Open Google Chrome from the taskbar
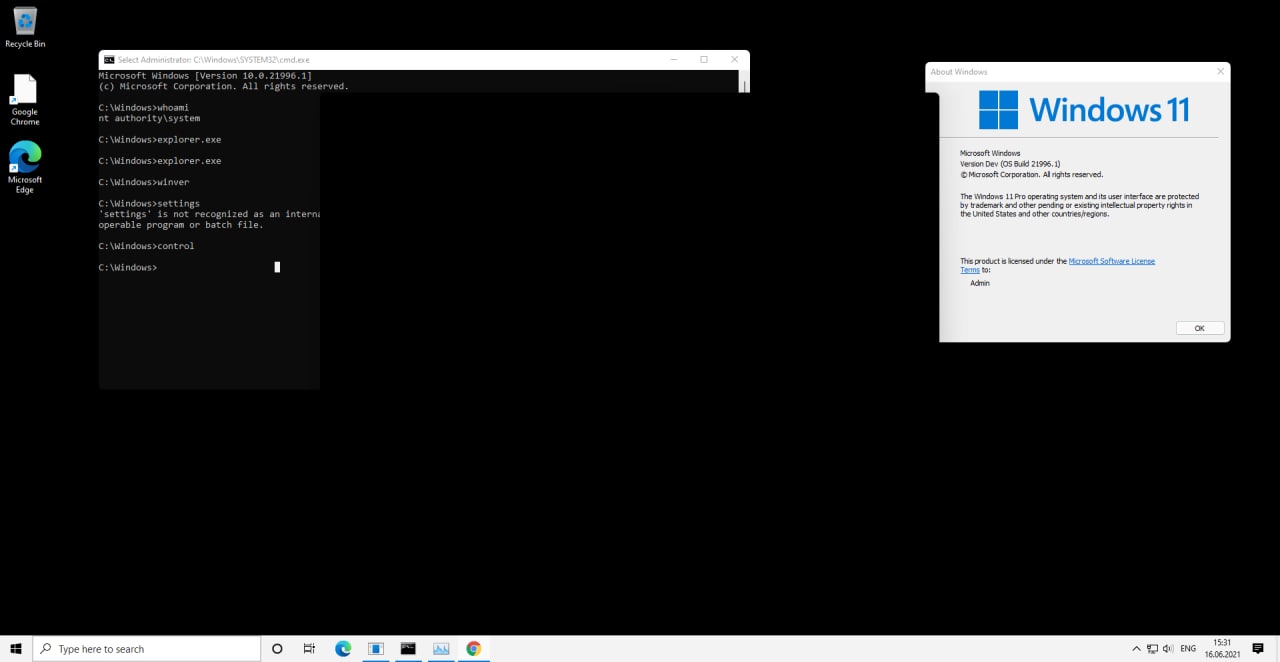This screenshot has width=1280, height=662. pyautogui.click(x=473, y=649)
